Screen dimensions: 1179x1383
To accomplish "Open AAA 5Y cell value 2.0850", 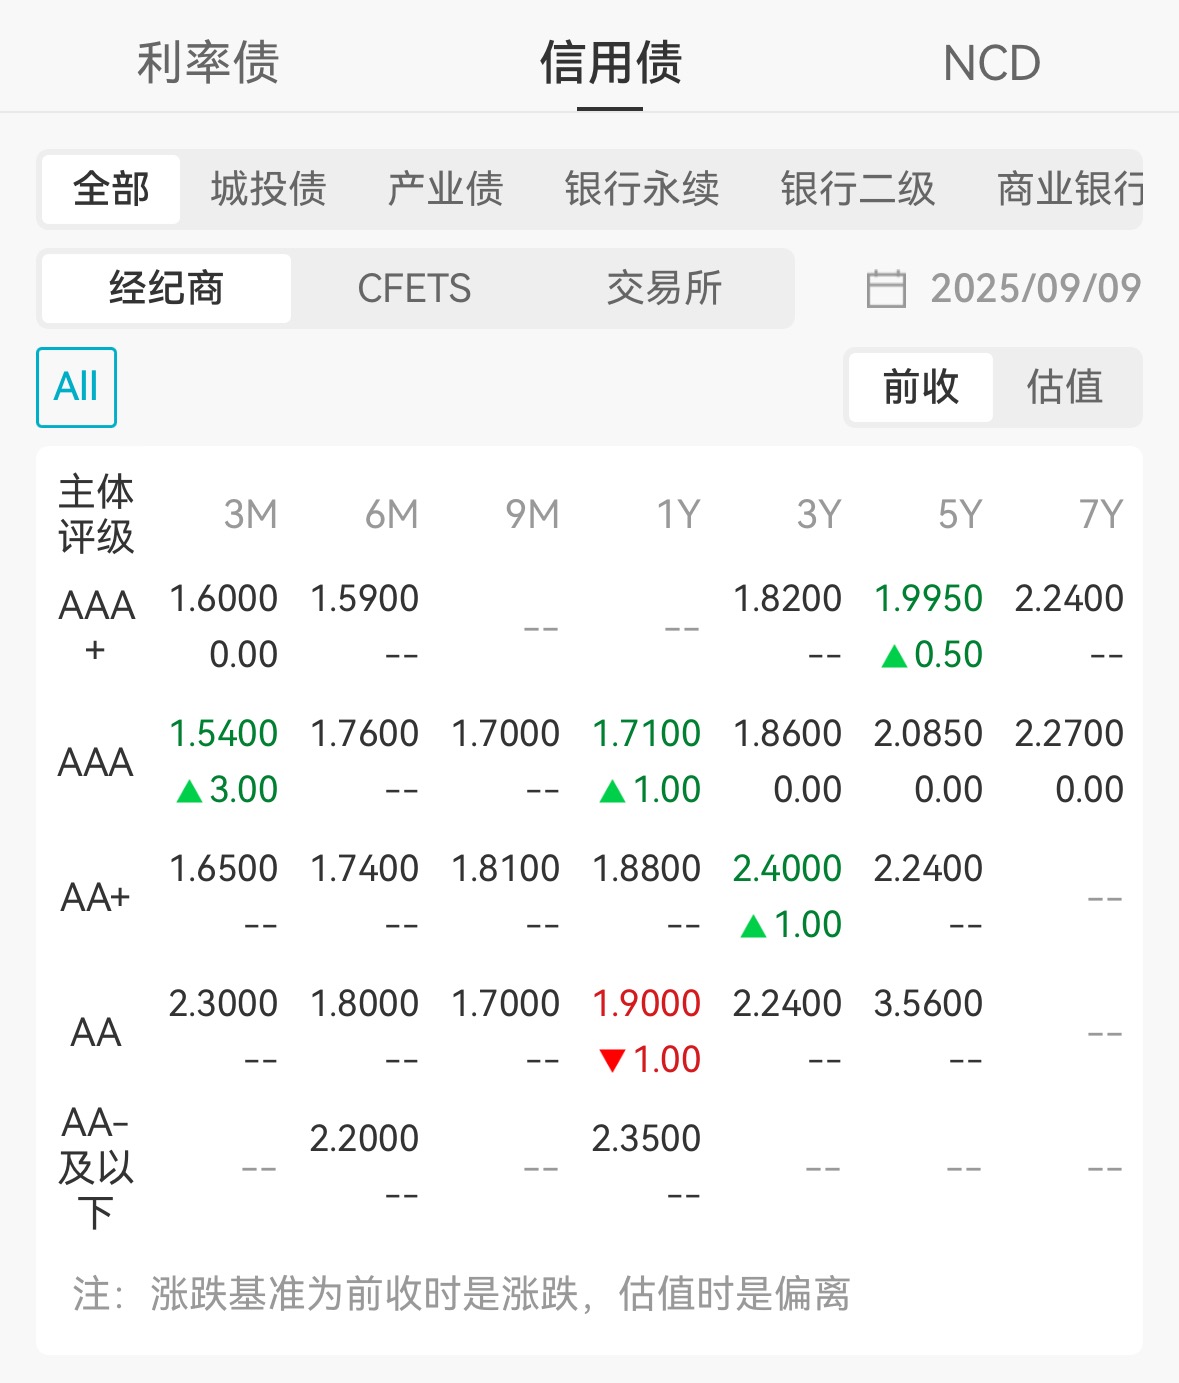I will [929, 734].
